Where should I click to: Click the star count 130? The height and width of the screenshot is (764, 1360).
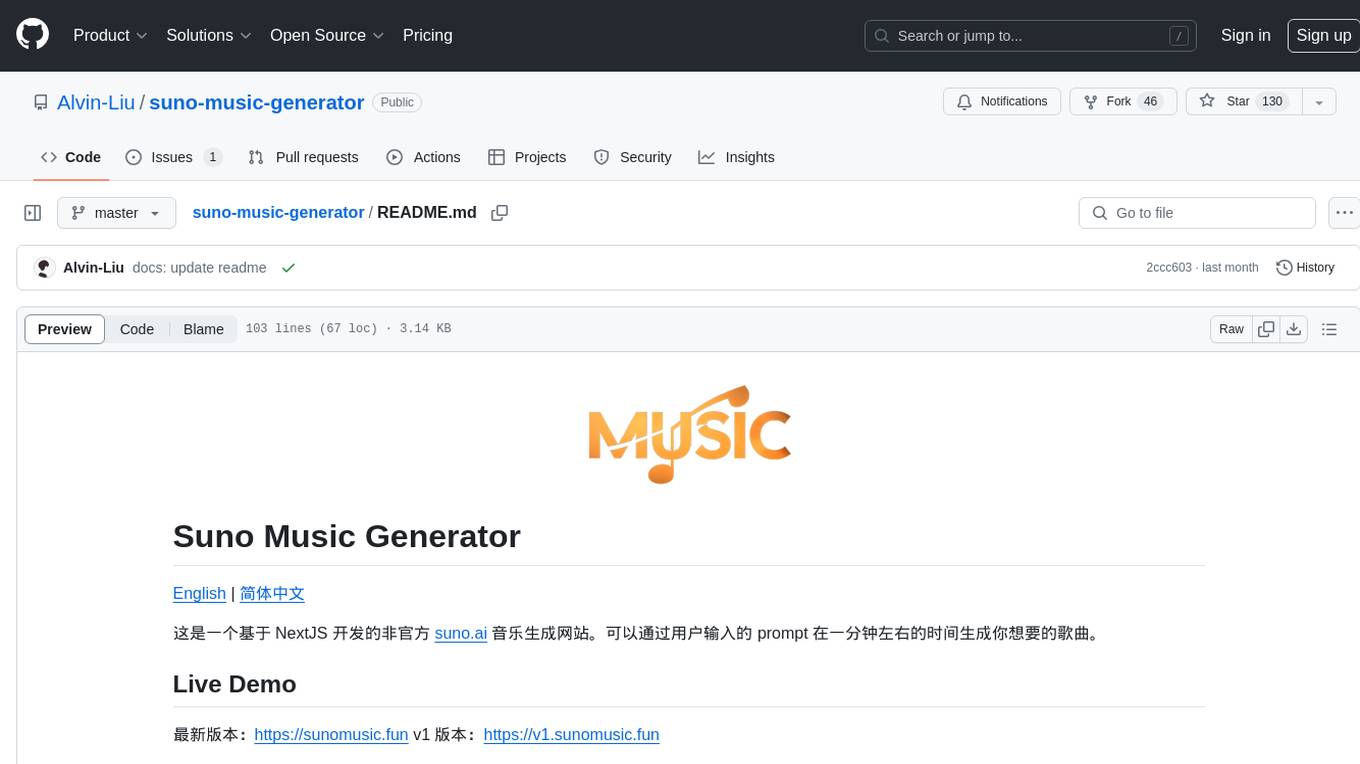pos(1272,101)
